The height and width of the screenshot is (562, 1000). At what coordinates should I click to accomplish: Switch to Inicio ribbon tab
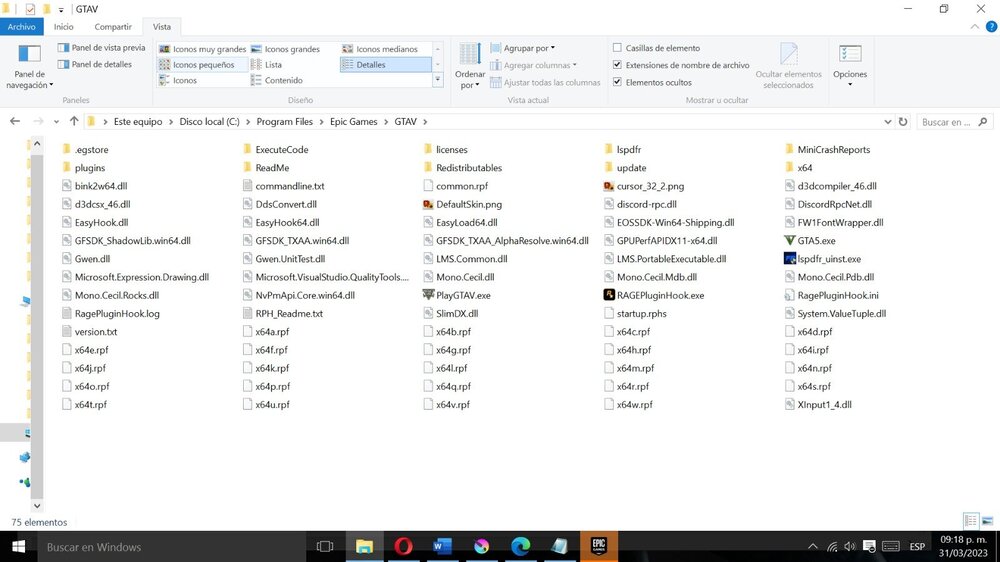click(x=64, y=27)
